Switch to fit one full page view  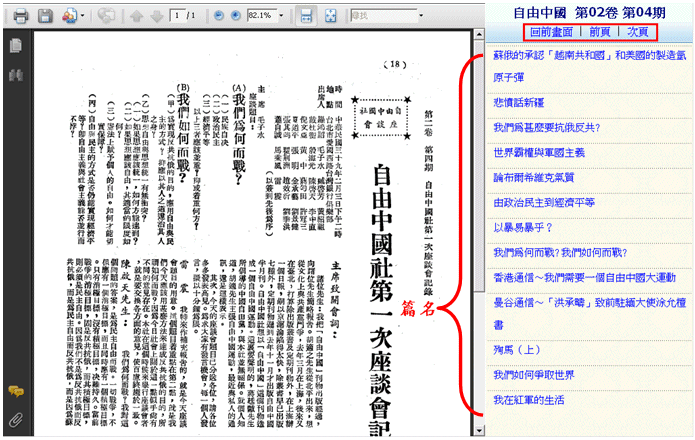(x=331, y=17)
